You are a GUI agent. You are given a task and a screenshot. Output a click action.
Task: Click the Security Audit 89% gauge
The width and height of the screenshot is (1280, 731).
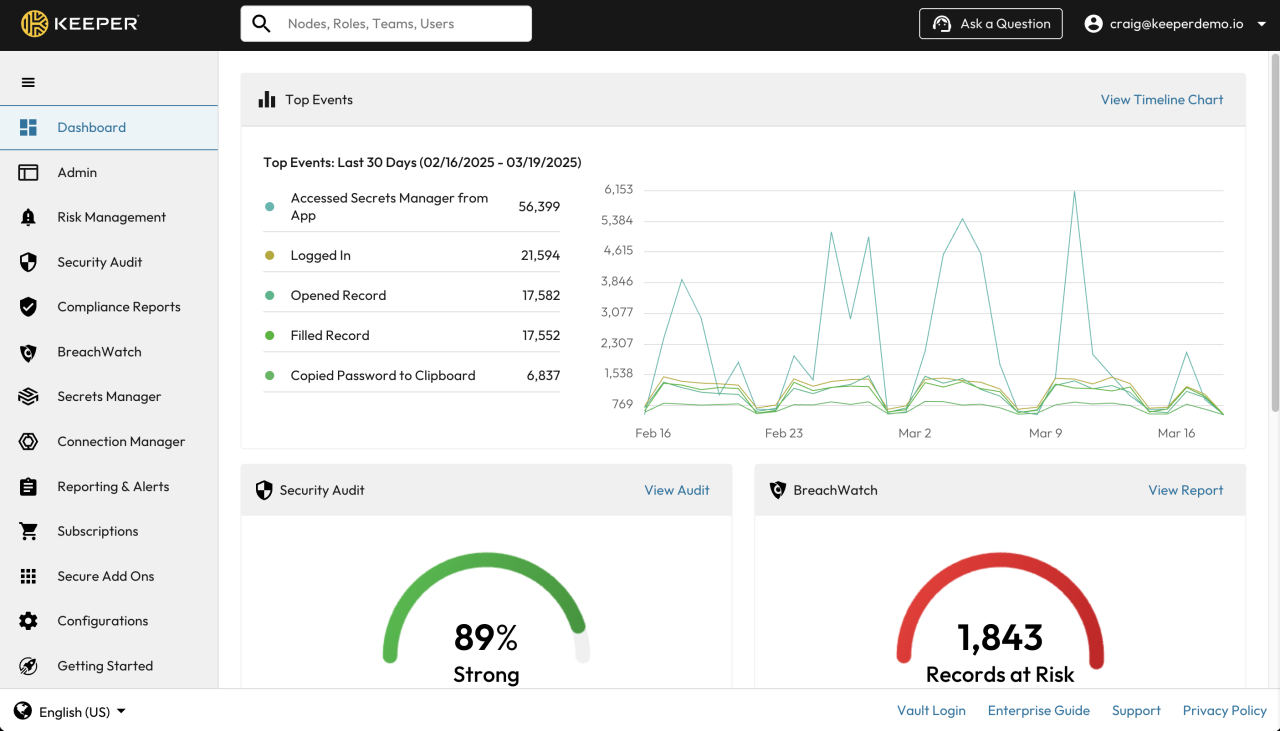[x=486, y=618]
